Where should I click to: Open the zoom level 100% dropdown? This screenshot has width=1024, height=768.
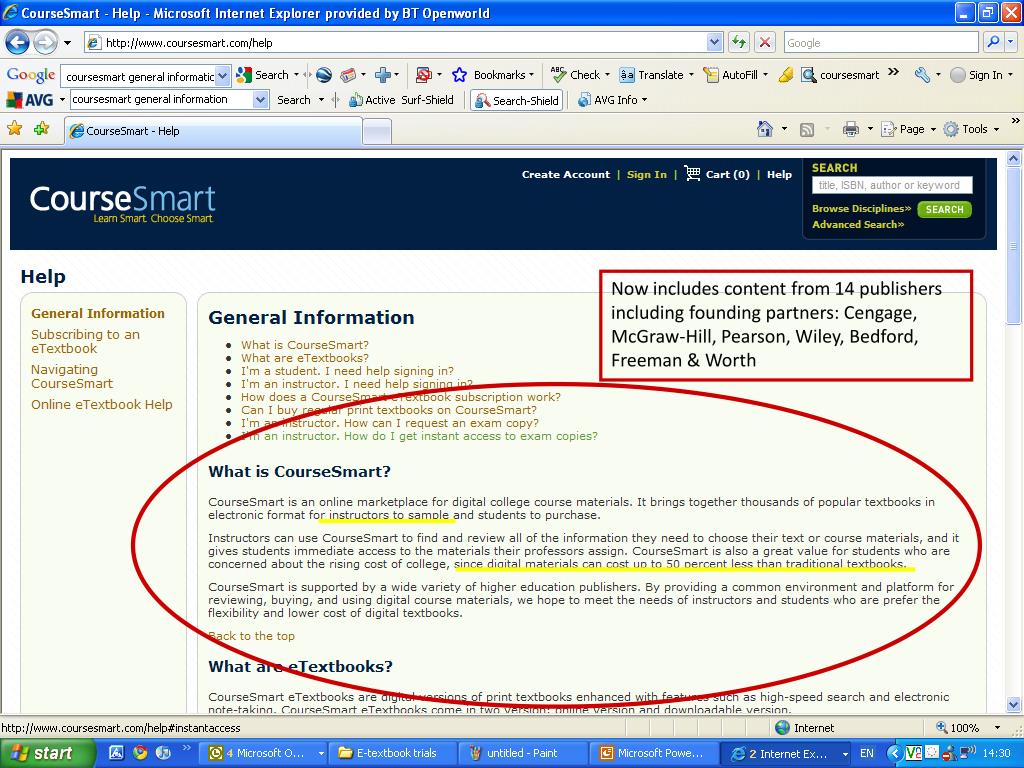pos(997,728)
